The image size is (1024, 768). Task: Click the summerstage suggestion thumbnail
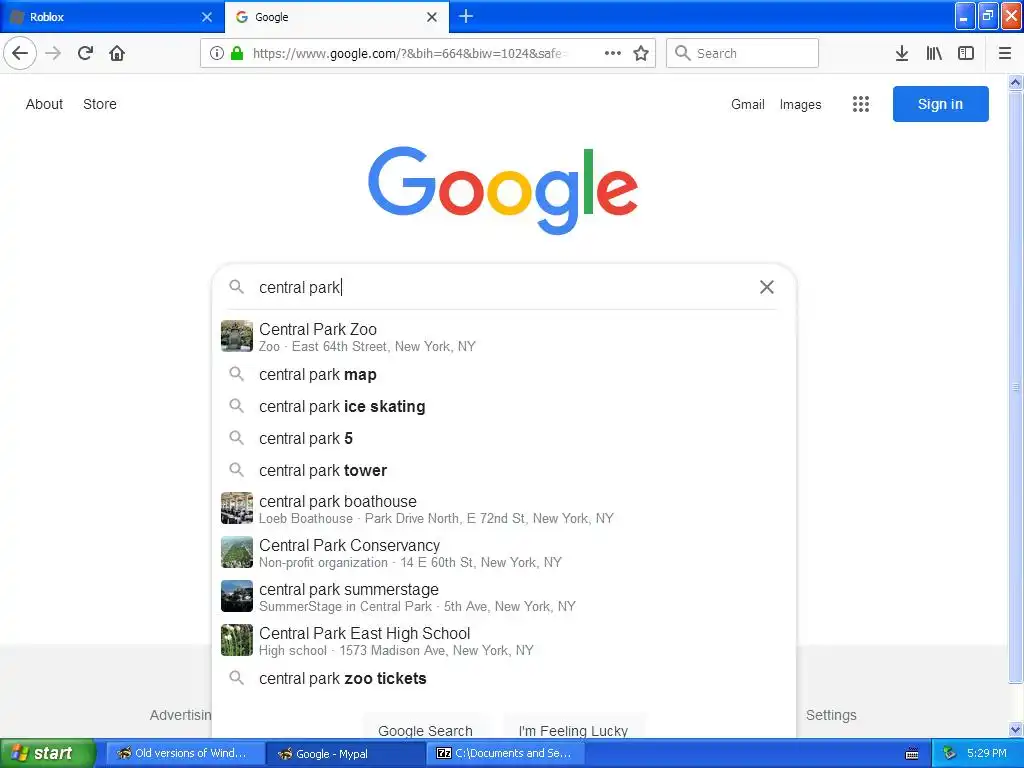(x=236, y=596)
